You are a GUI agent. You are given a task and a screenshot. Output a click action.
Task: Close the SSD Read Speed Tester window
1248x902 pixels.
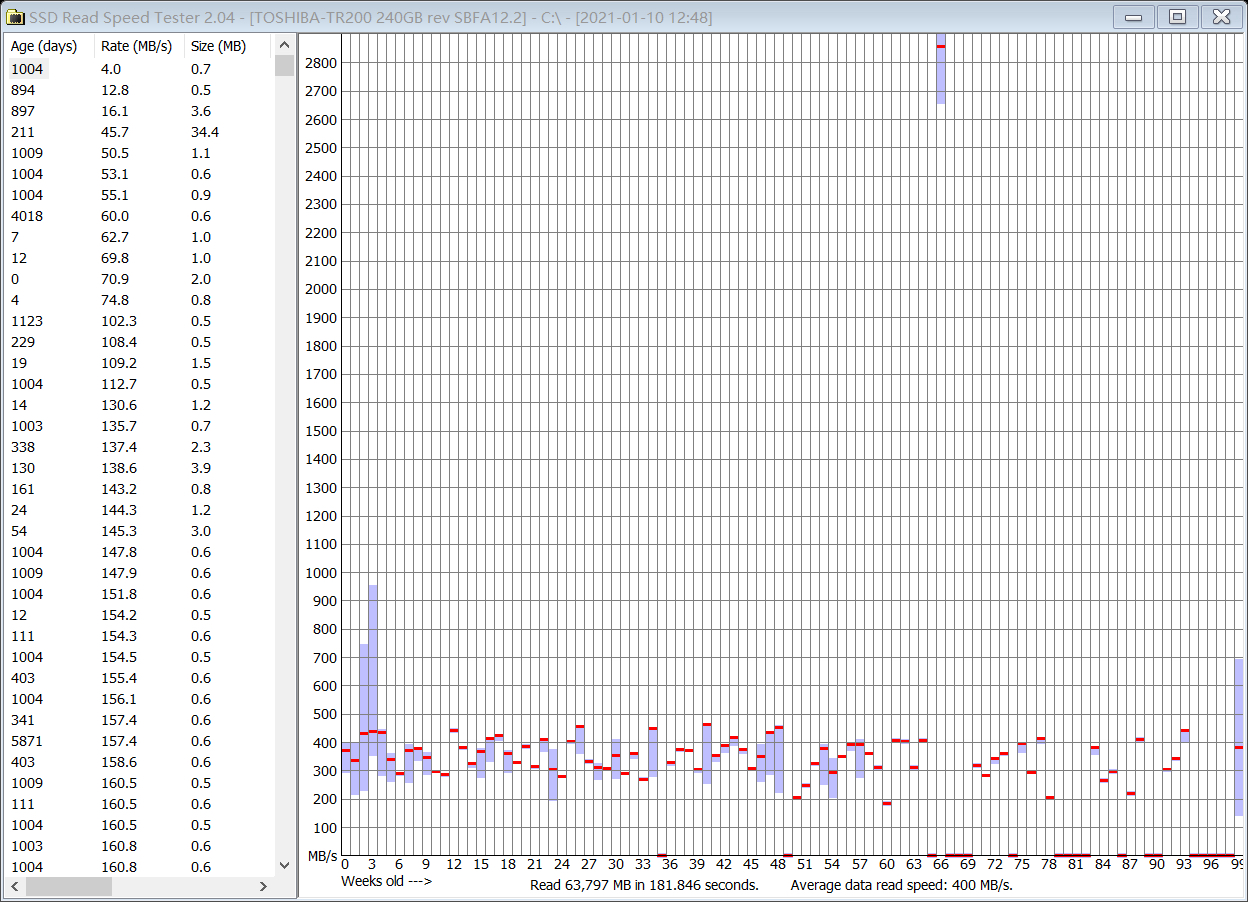click(x=1222, y=16)
